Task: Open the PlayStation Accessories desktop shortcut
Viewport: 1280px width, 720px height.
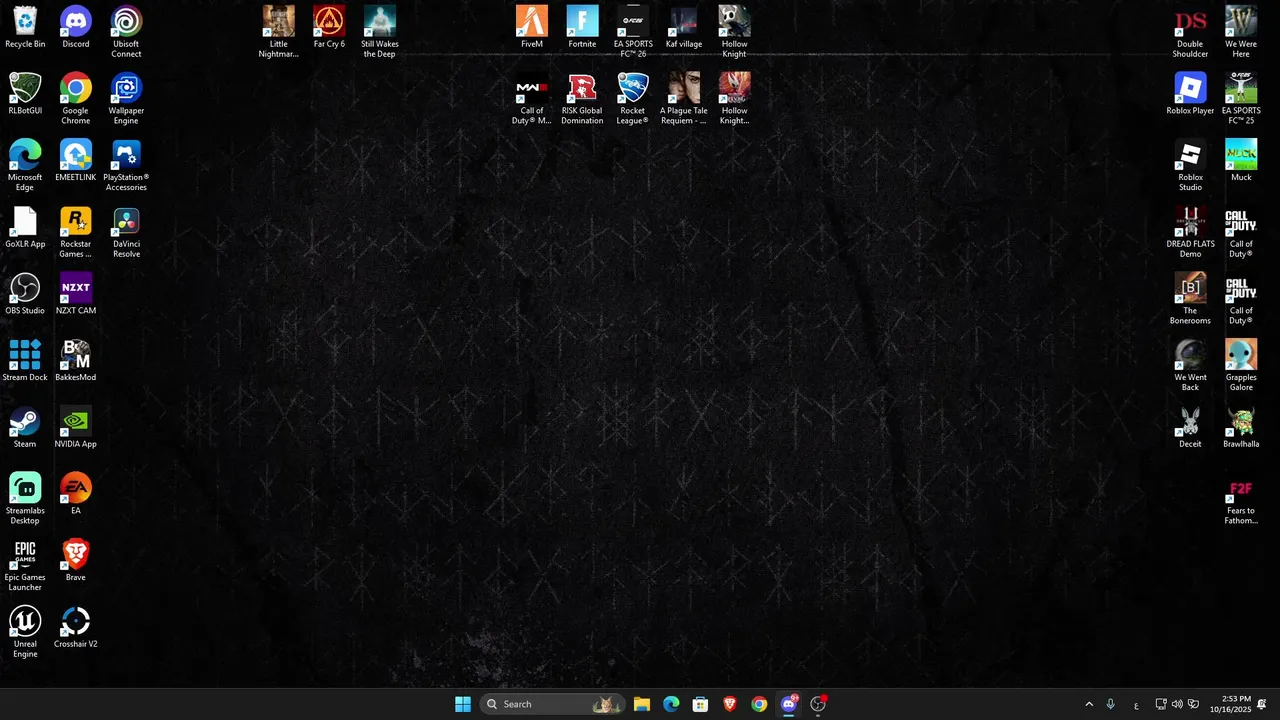Action: [x=126, y=166]
